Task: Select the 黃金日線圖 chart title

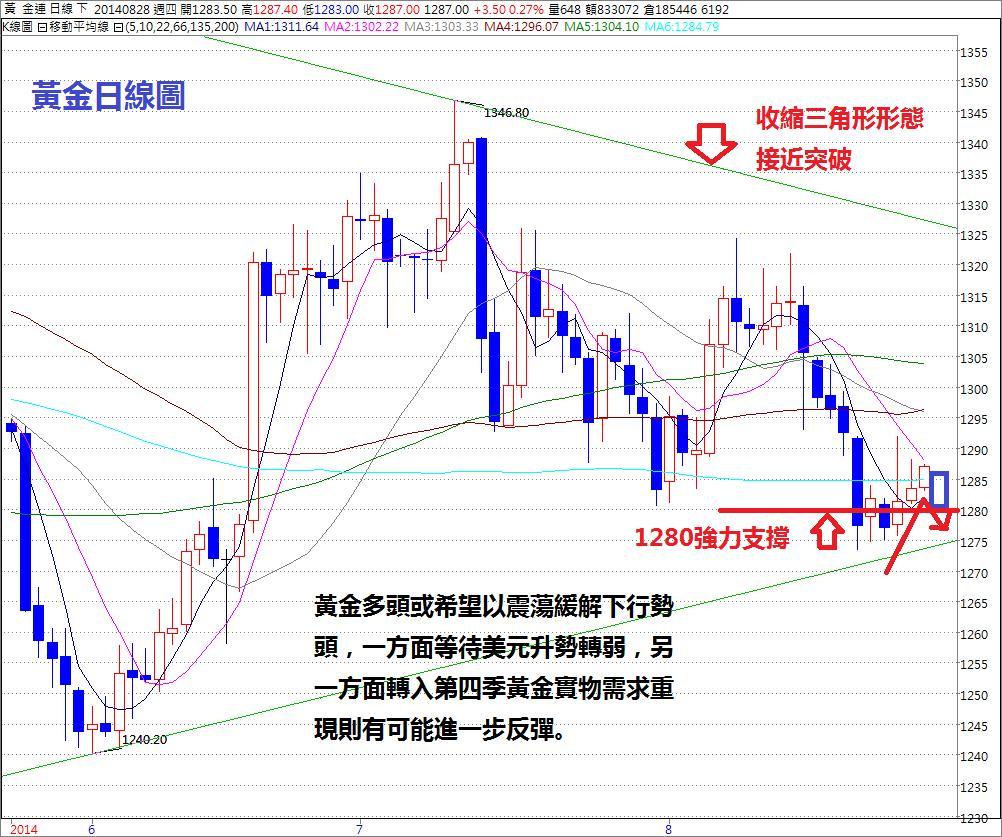Action: pyautogui.click(x=108, y=96)
